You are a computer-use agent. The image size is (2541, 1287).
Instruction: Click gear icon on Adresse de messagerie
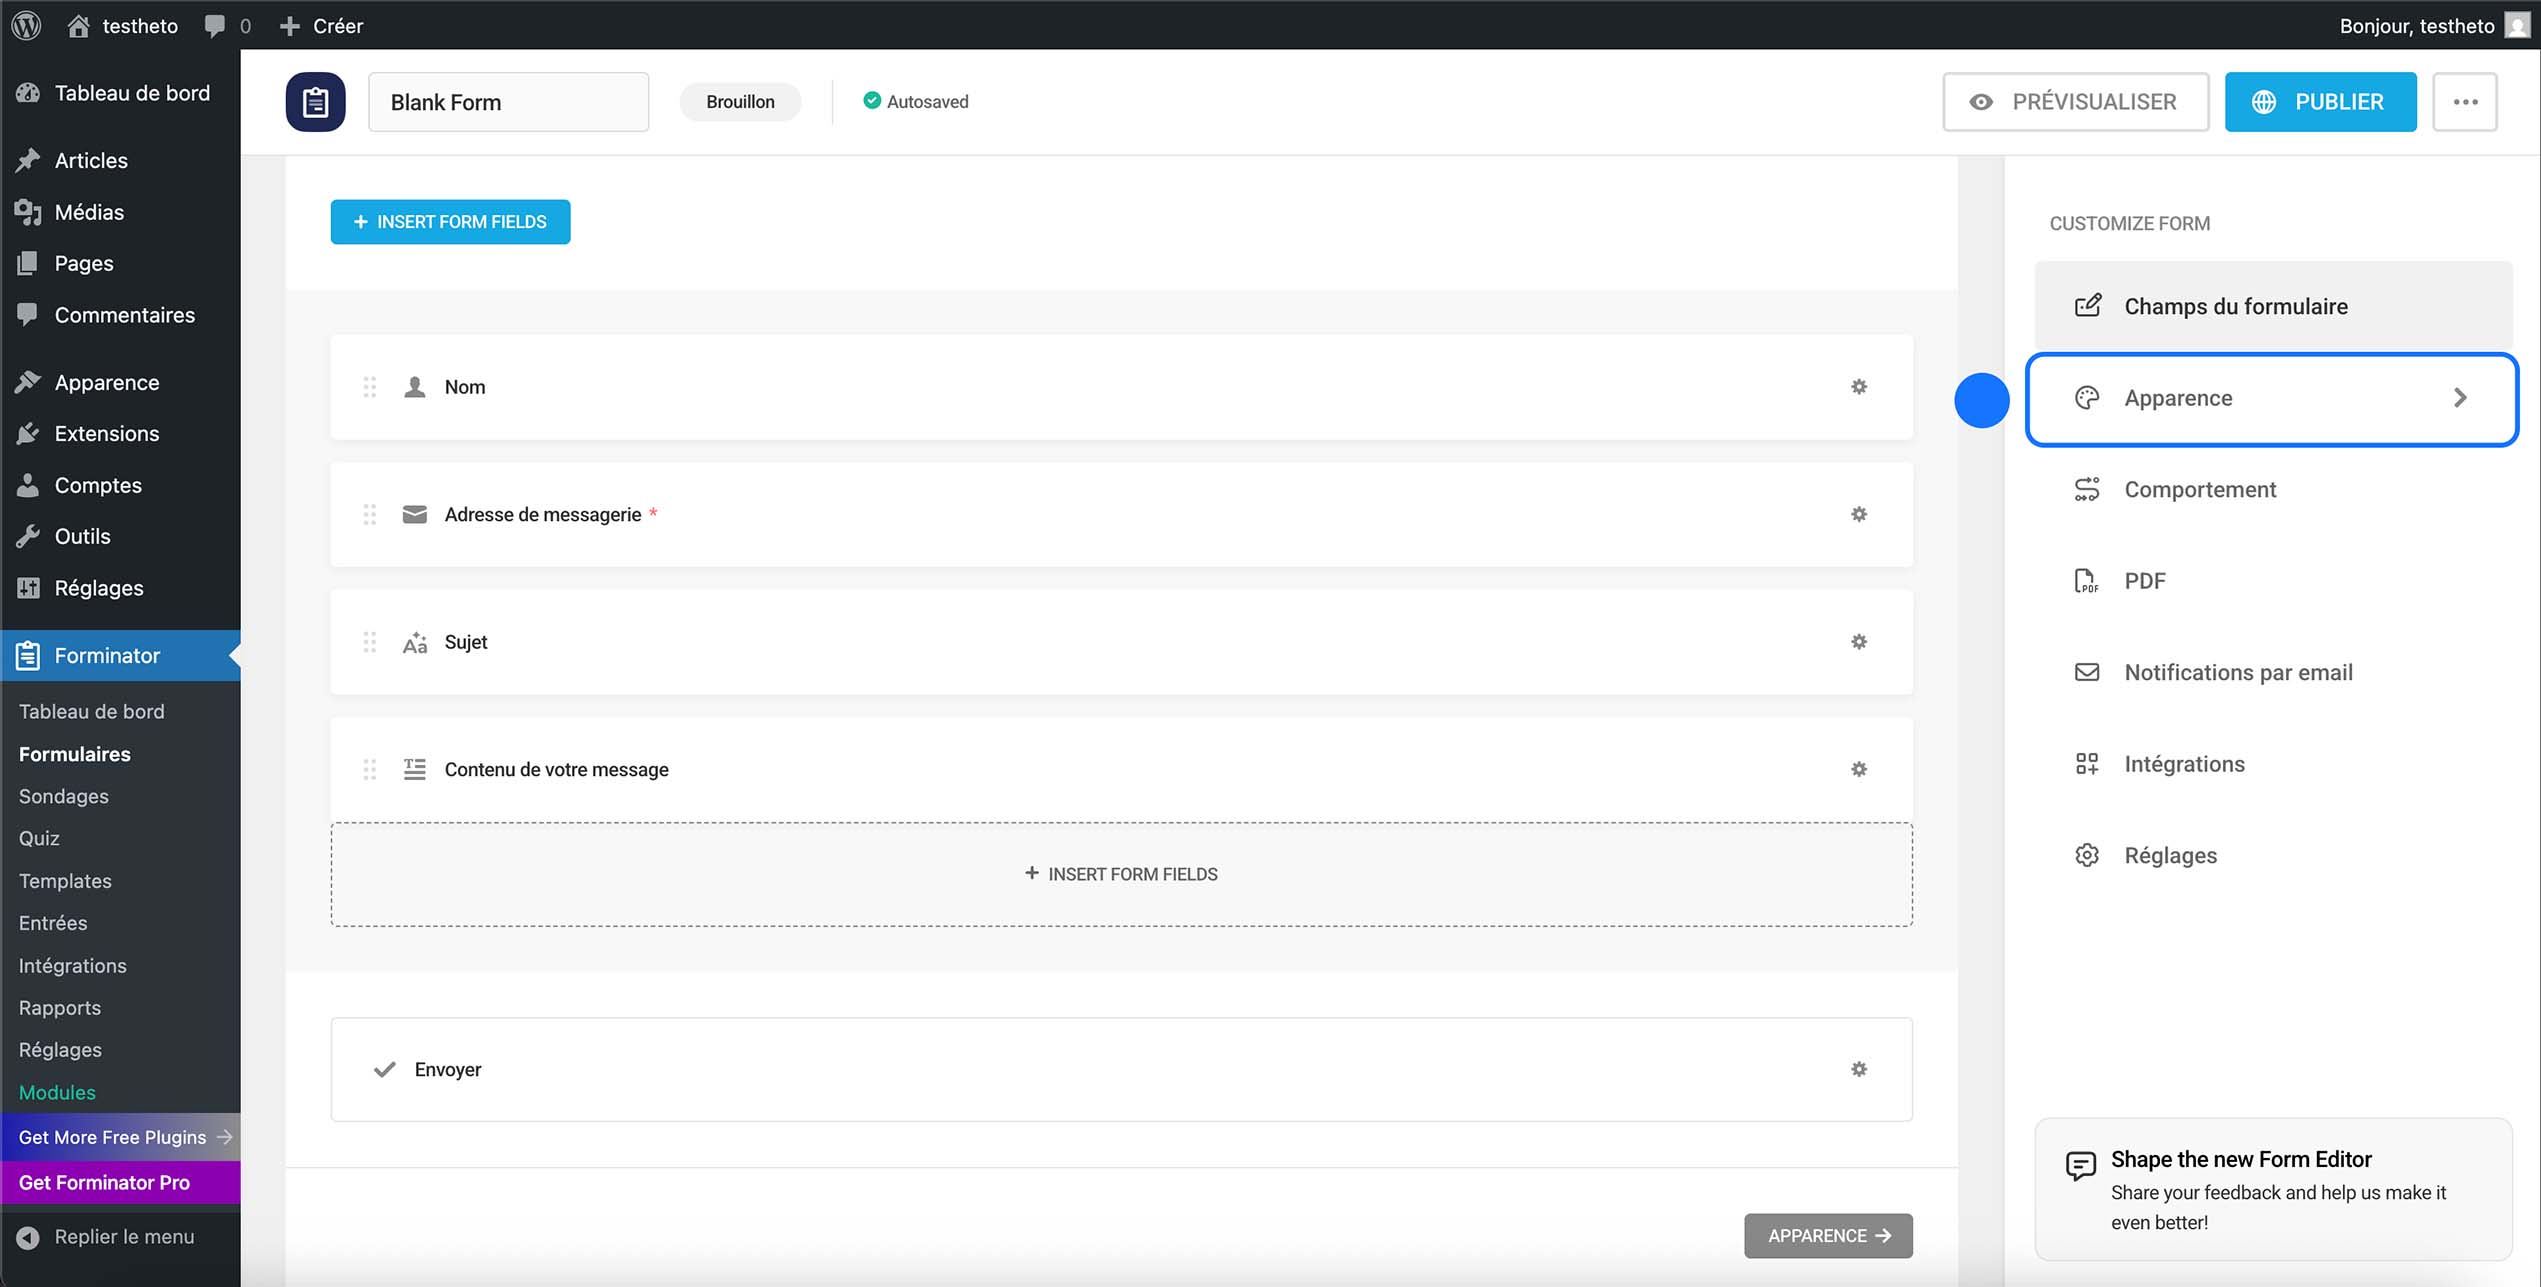[x=1858, y=514]
